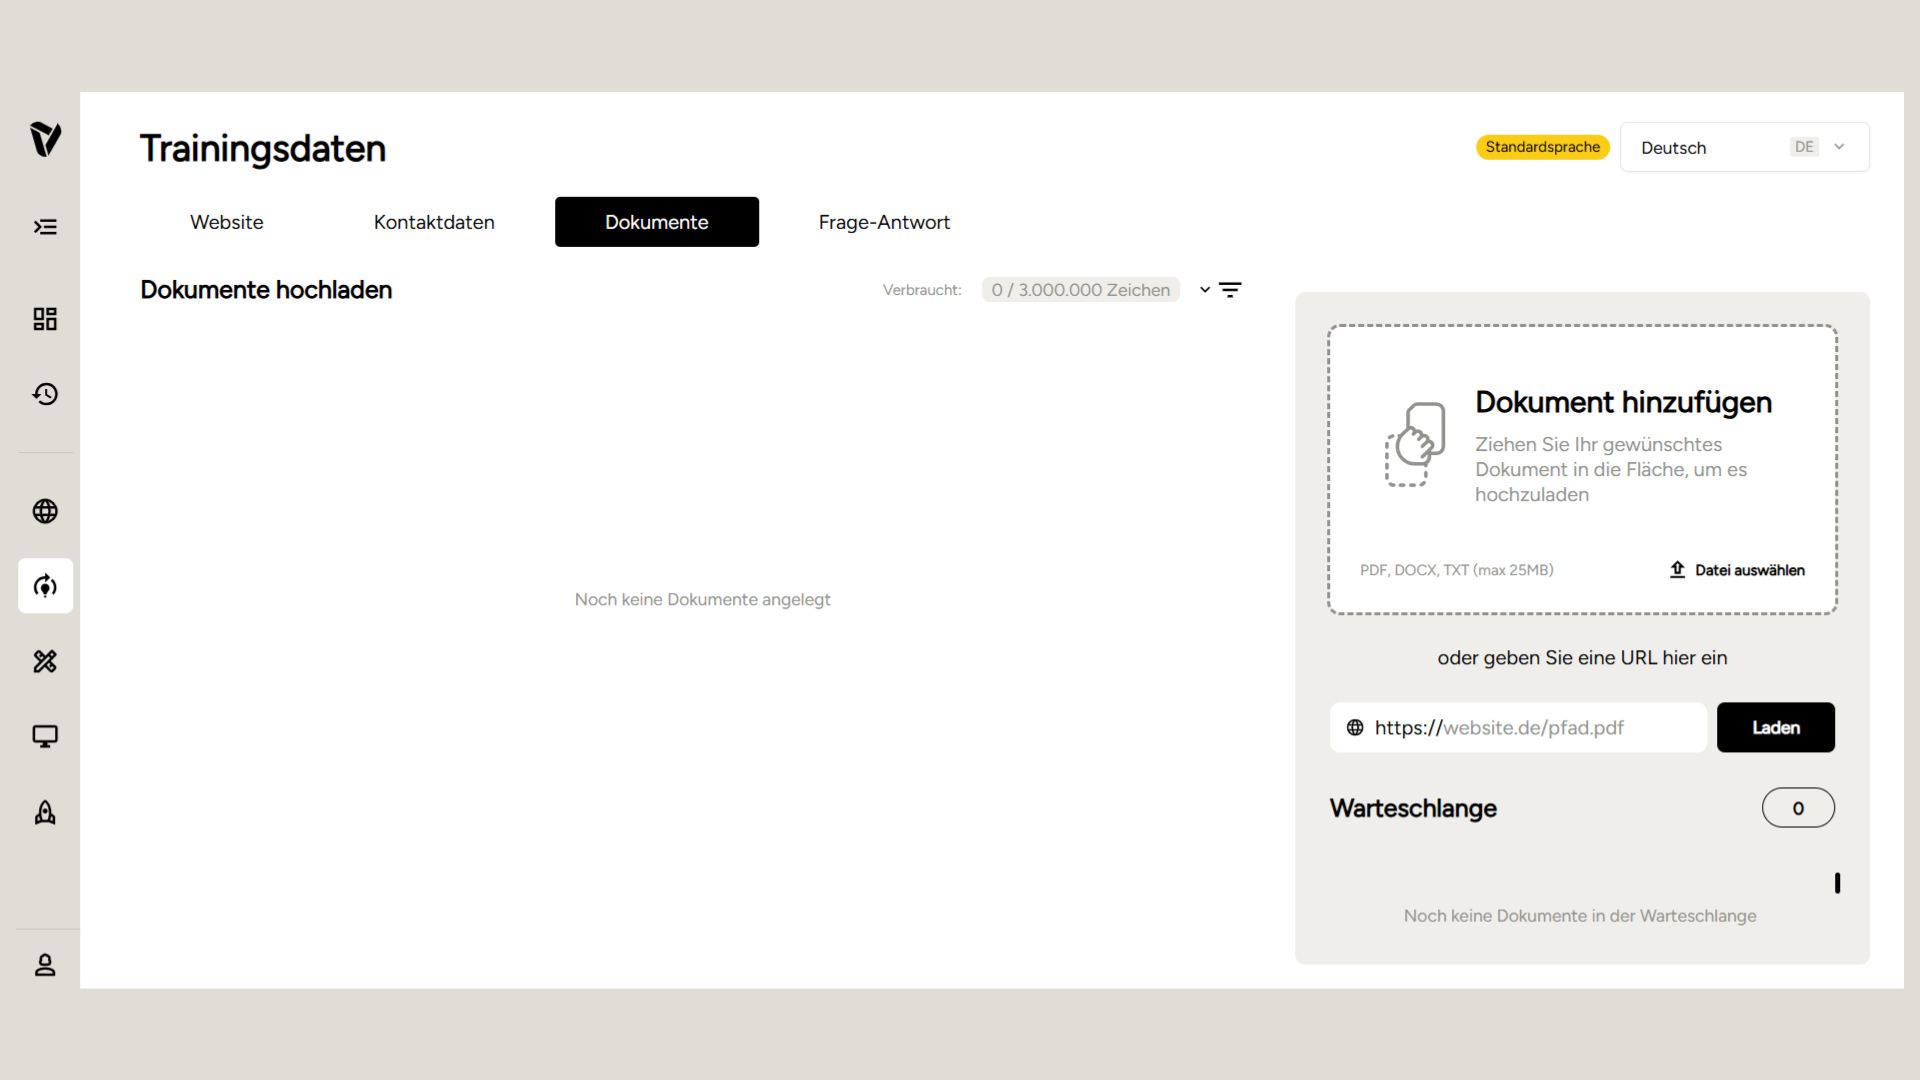Click the logo icon in the sidebar
This screenshot has width=1920, height=1080.
pyautogui.click(x=45, y=139)
